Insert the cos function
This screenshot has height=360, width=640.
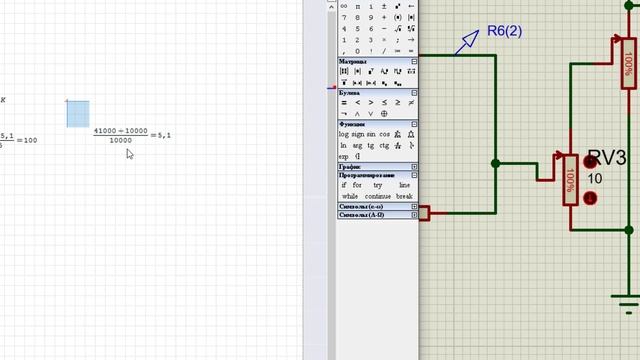coord(384,134)
